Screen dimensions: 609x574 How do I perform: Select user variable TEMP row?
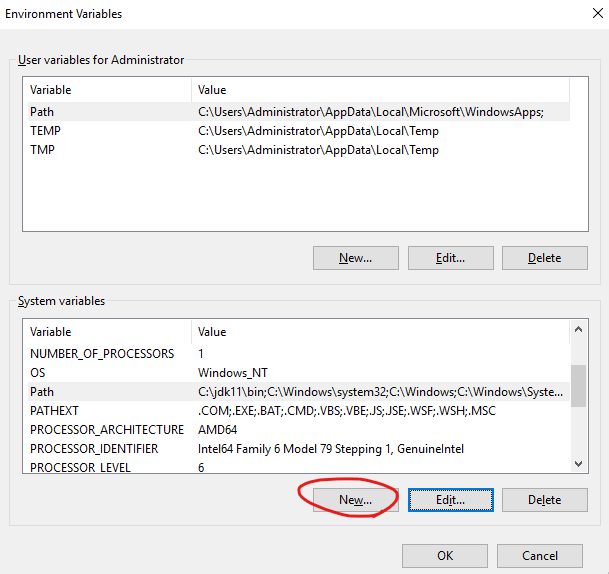click(x=299, y=131)
